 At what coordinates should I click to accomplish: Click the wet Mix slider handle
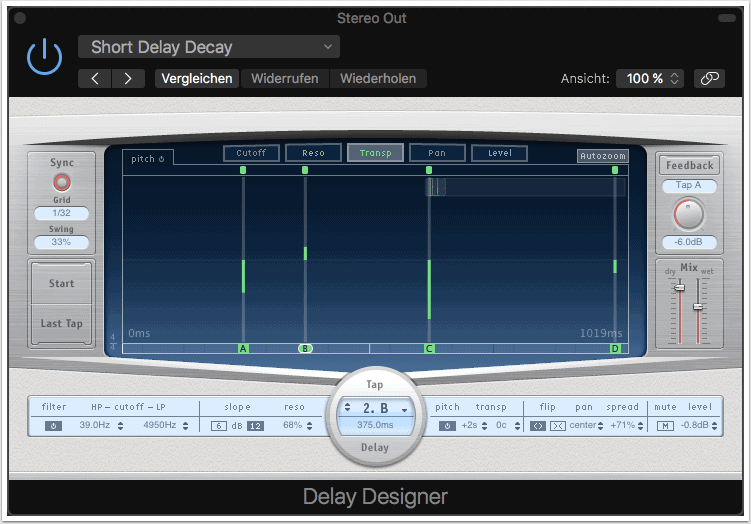(x=698, y=306)
